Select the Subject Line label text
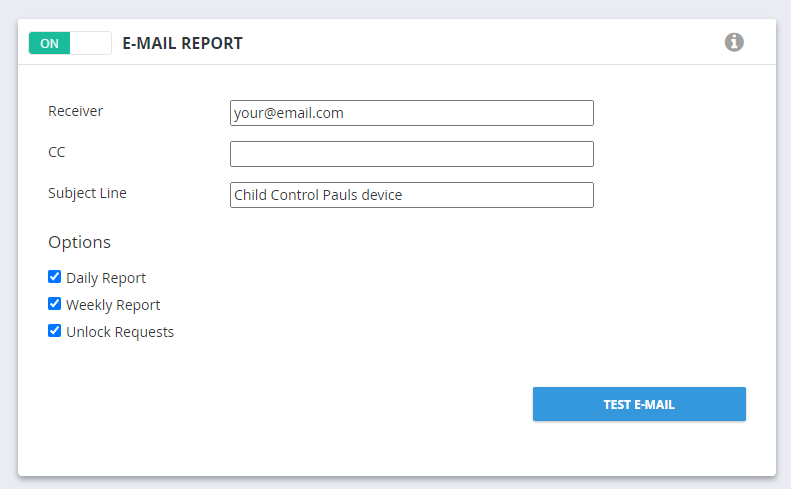 coord(87,193)
